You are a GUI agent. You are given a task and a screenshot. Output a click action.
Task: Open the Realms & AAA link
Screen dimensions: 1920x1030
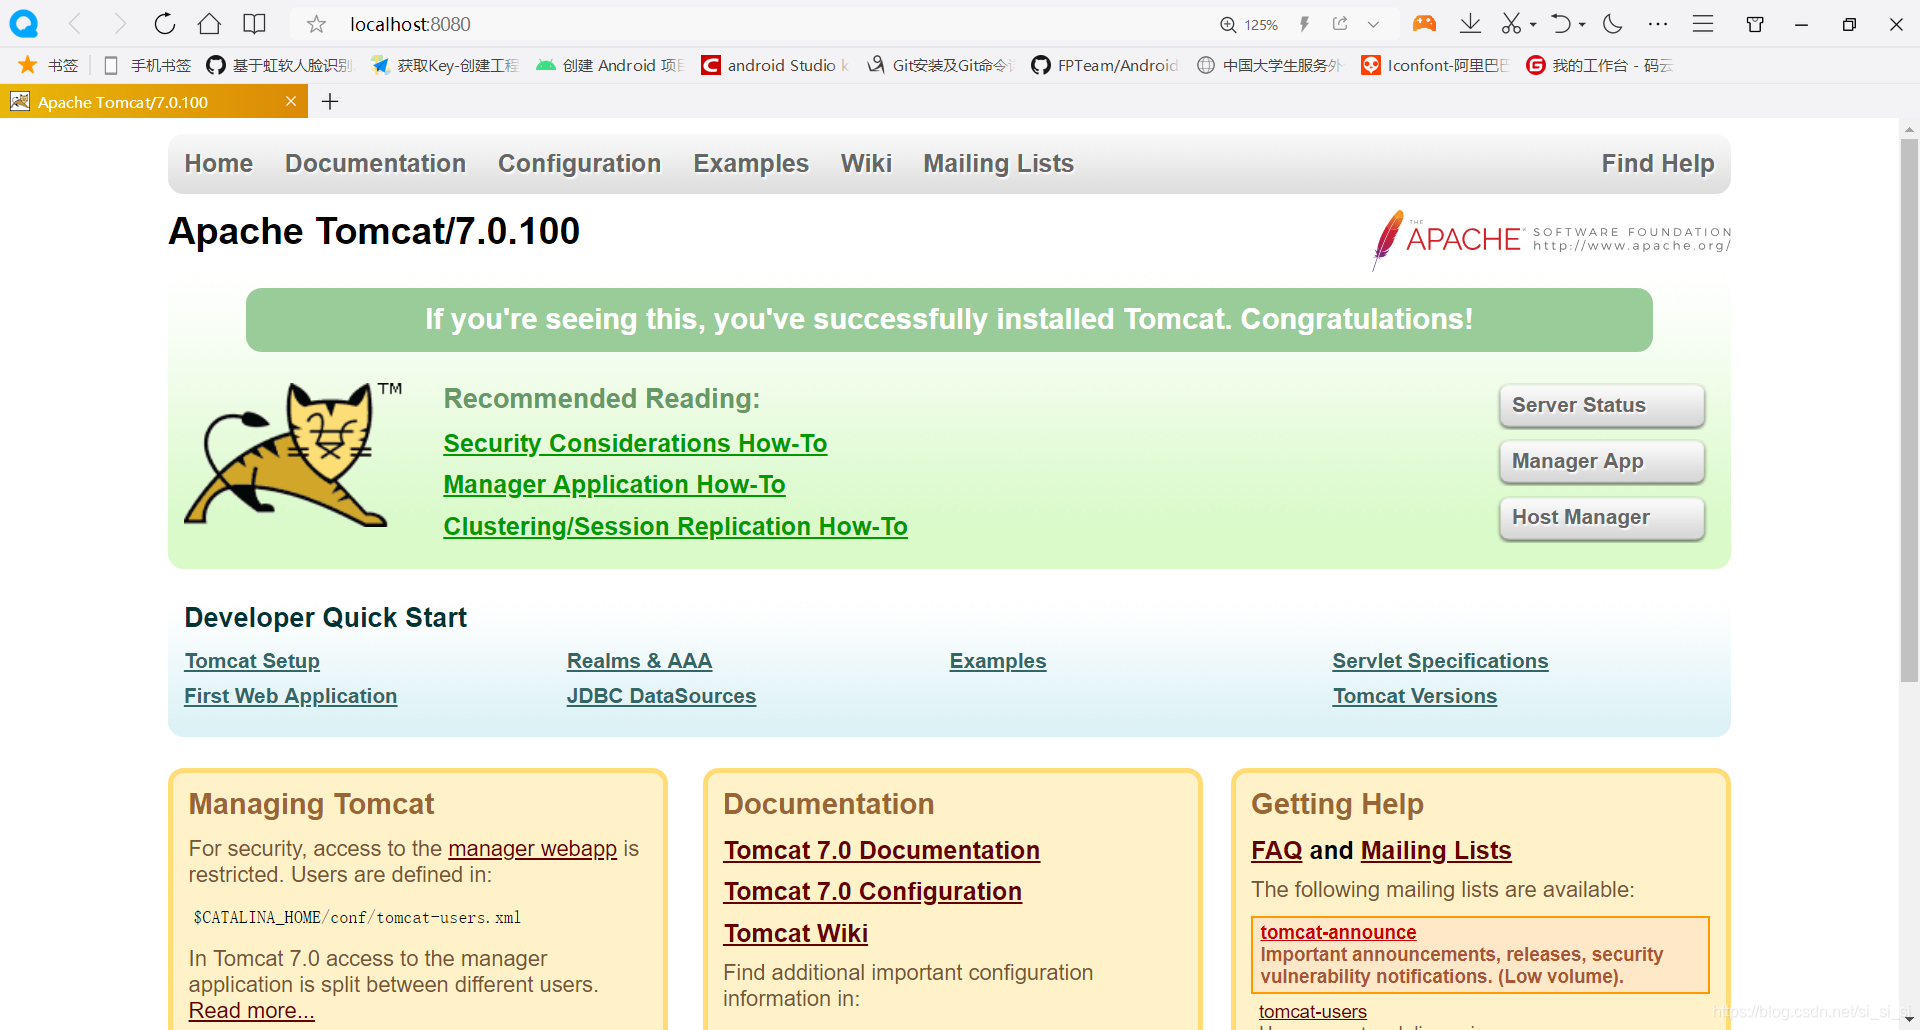(x=639, y=661)
